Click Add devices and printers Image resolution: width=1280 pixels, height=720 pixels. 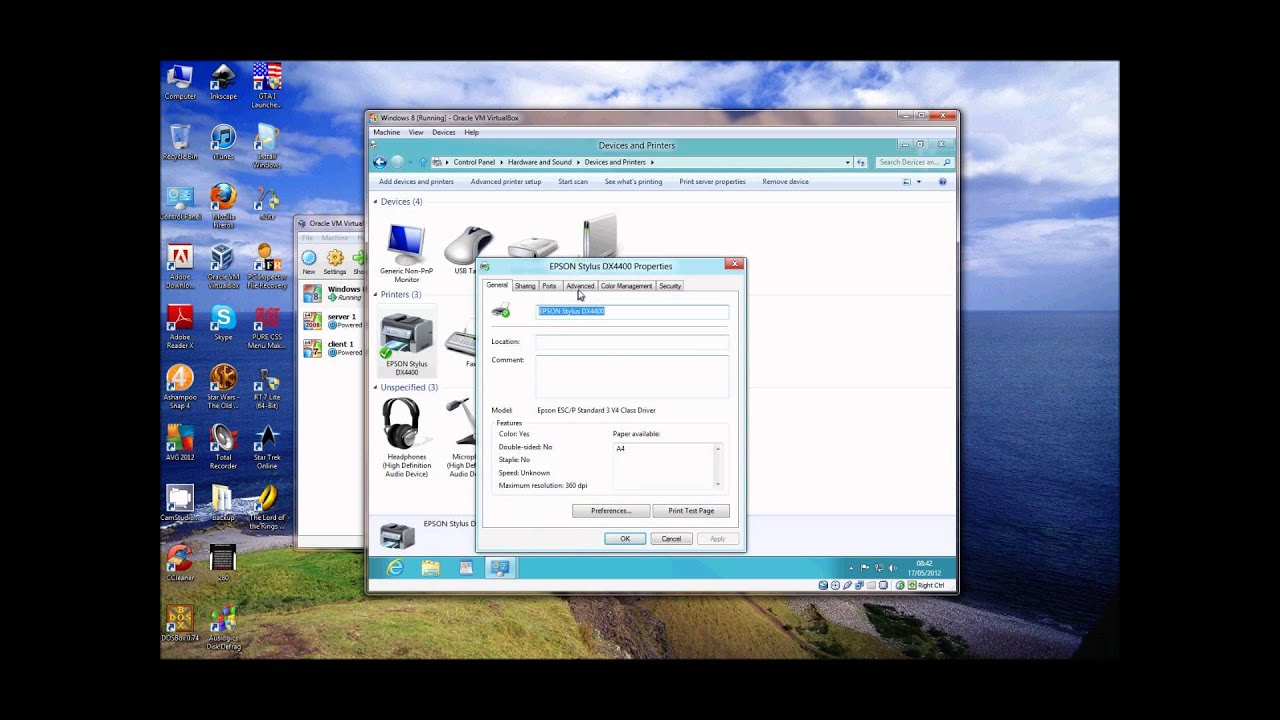click(x=416, y=182)
